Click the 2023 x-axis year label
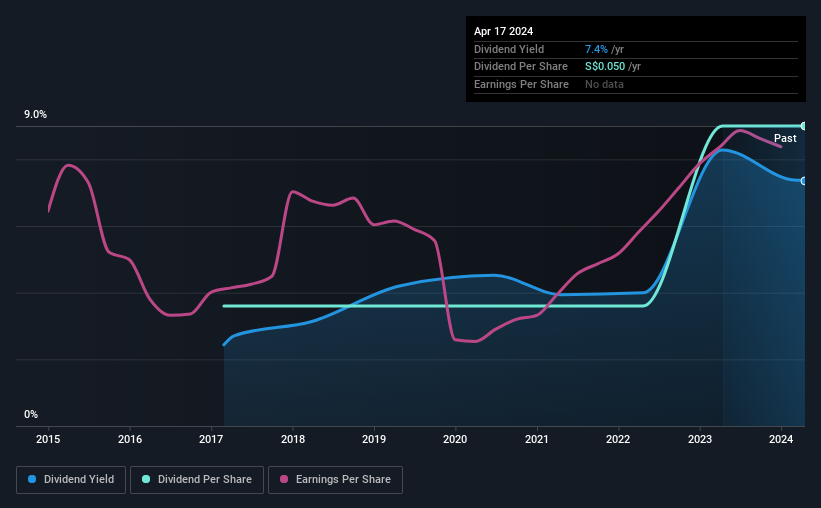Viewport: 821px width, 508px height. point(700,439)
